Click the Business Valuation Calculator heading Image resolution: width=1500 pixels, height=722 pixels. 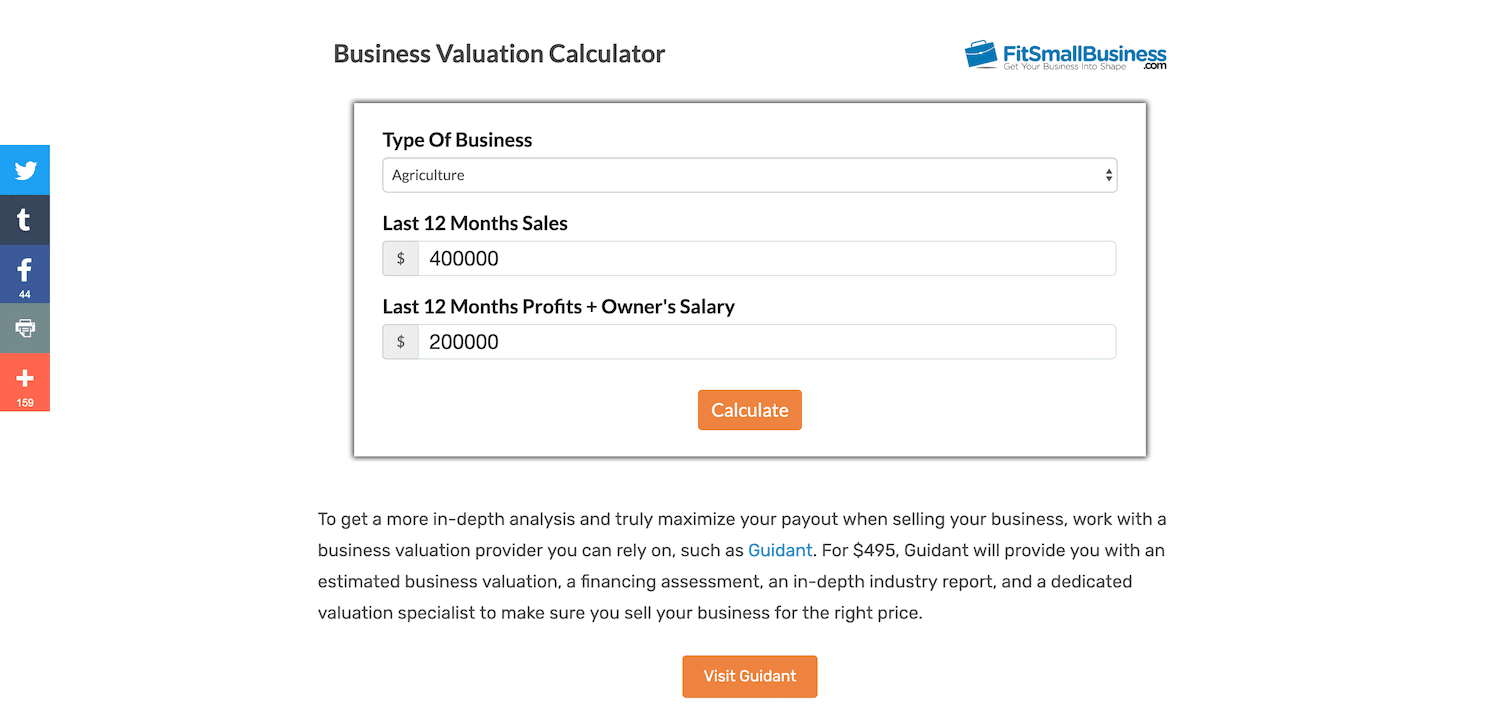(499, 53)
